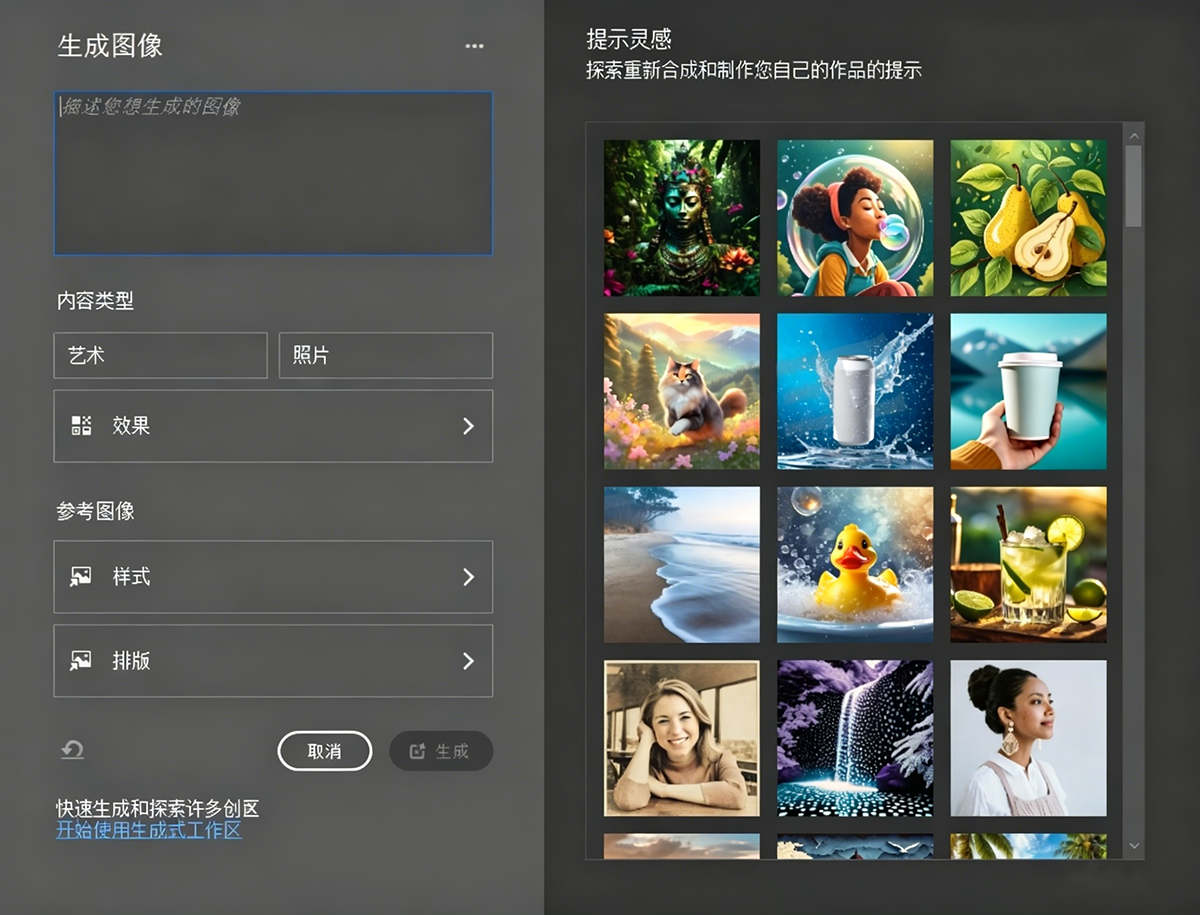Click the reset arrow icon beside 取消
The width and height of the screenshot is (1200, 915).
point(72,750)
